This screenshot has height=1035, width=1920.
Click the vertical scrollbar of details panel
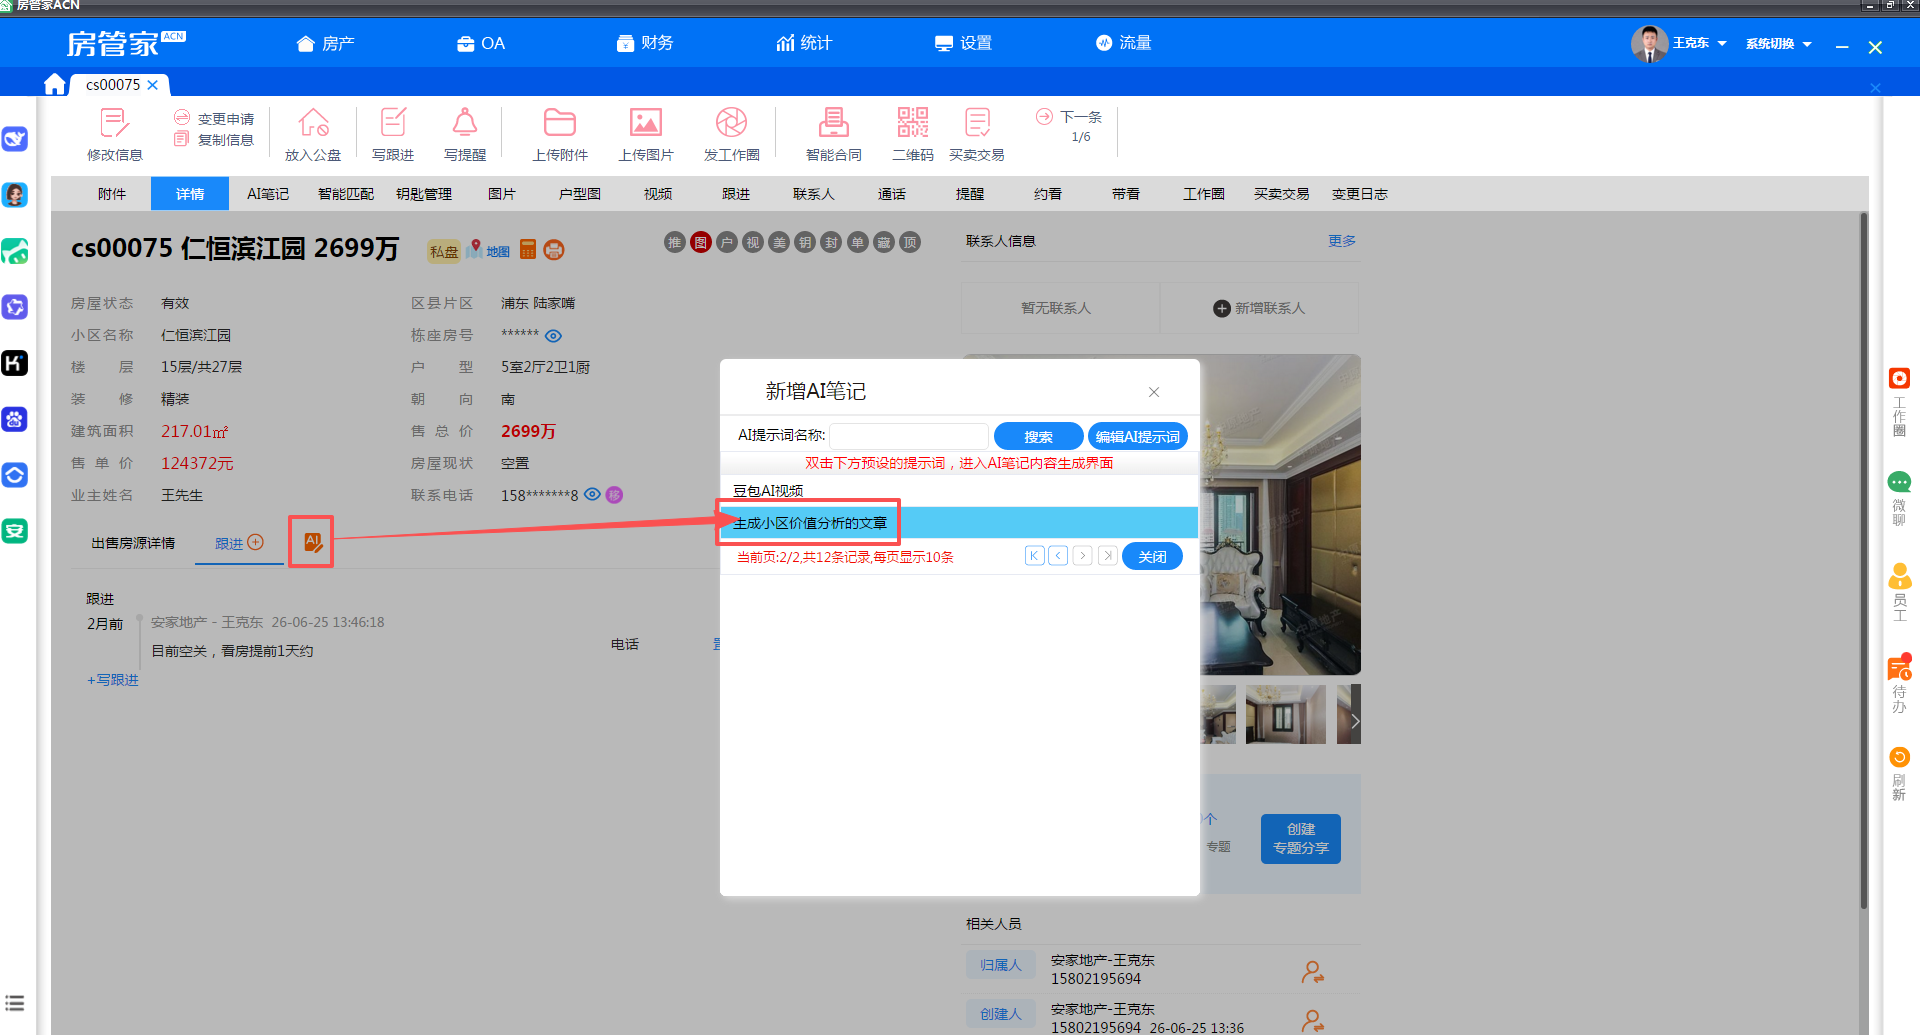[x=1863, y=560]
